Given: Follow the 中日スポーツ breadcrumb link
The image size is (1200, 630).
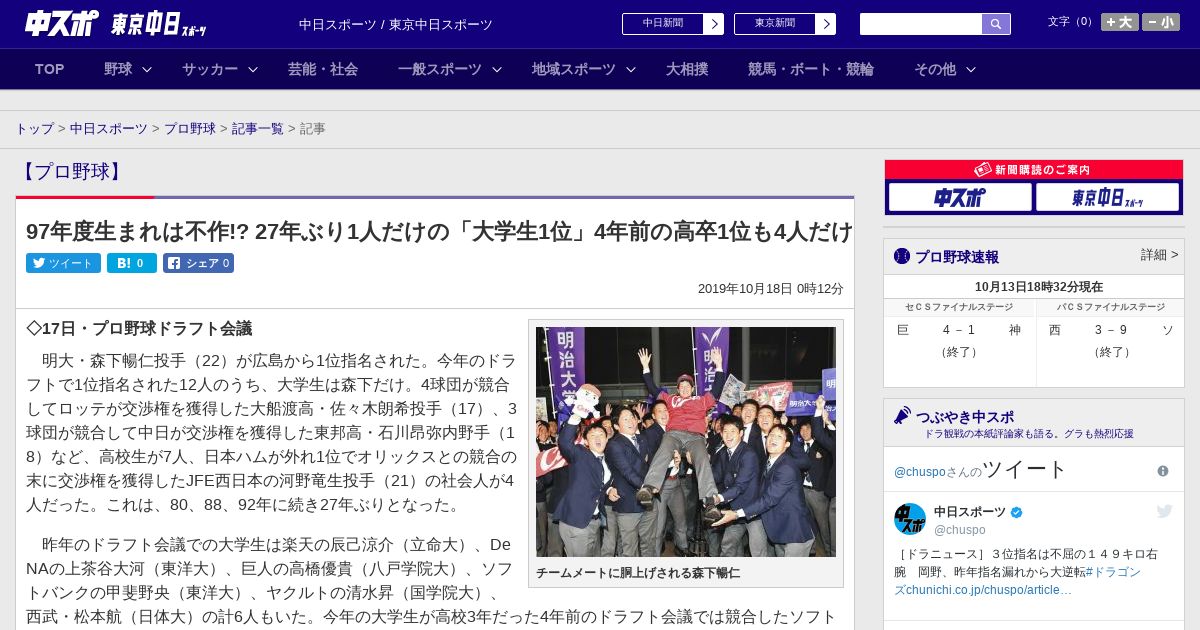Looking at the screenshot, I should click(x=109, y=129).
